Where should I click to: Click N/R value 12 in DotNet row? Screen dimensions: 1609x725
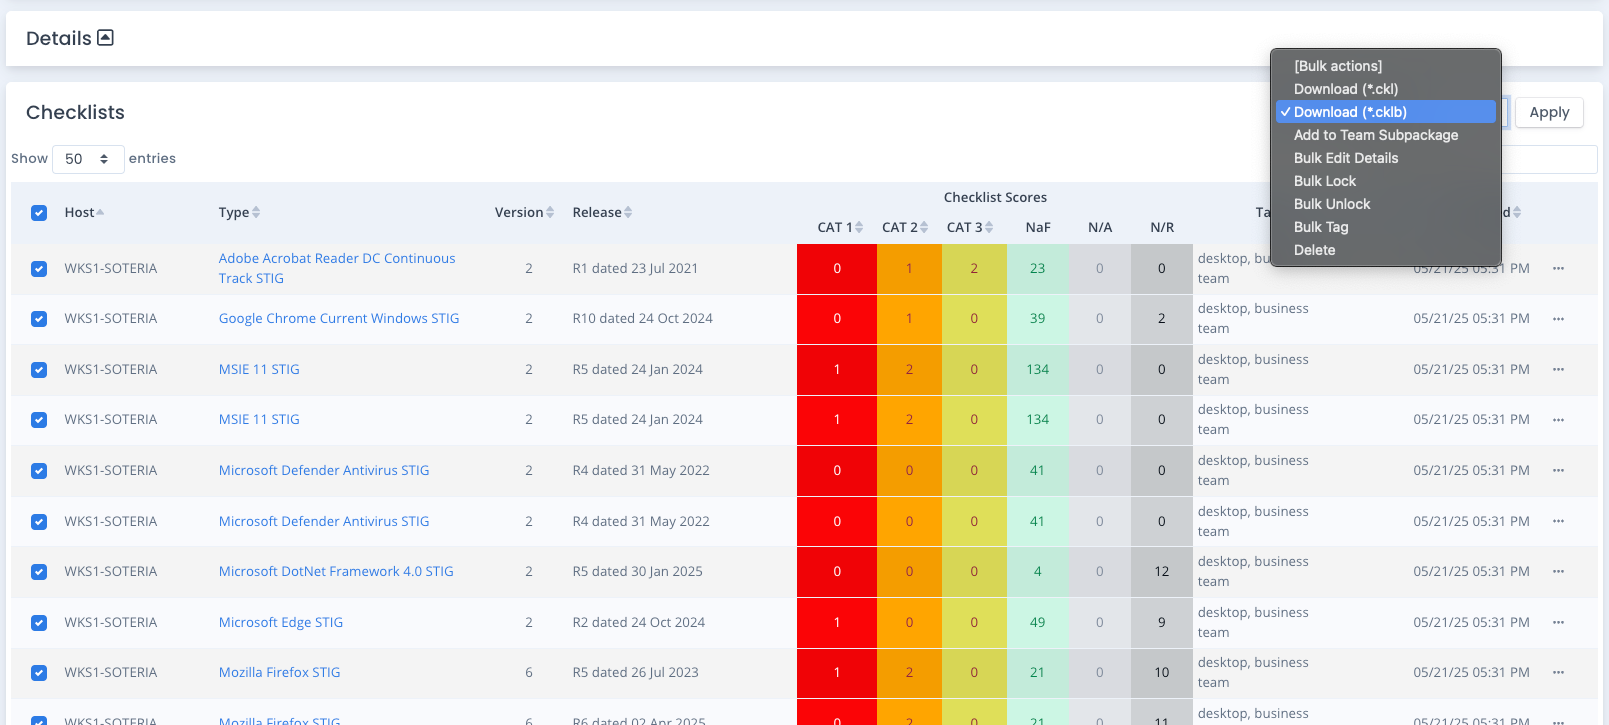tap(1161, 571)
